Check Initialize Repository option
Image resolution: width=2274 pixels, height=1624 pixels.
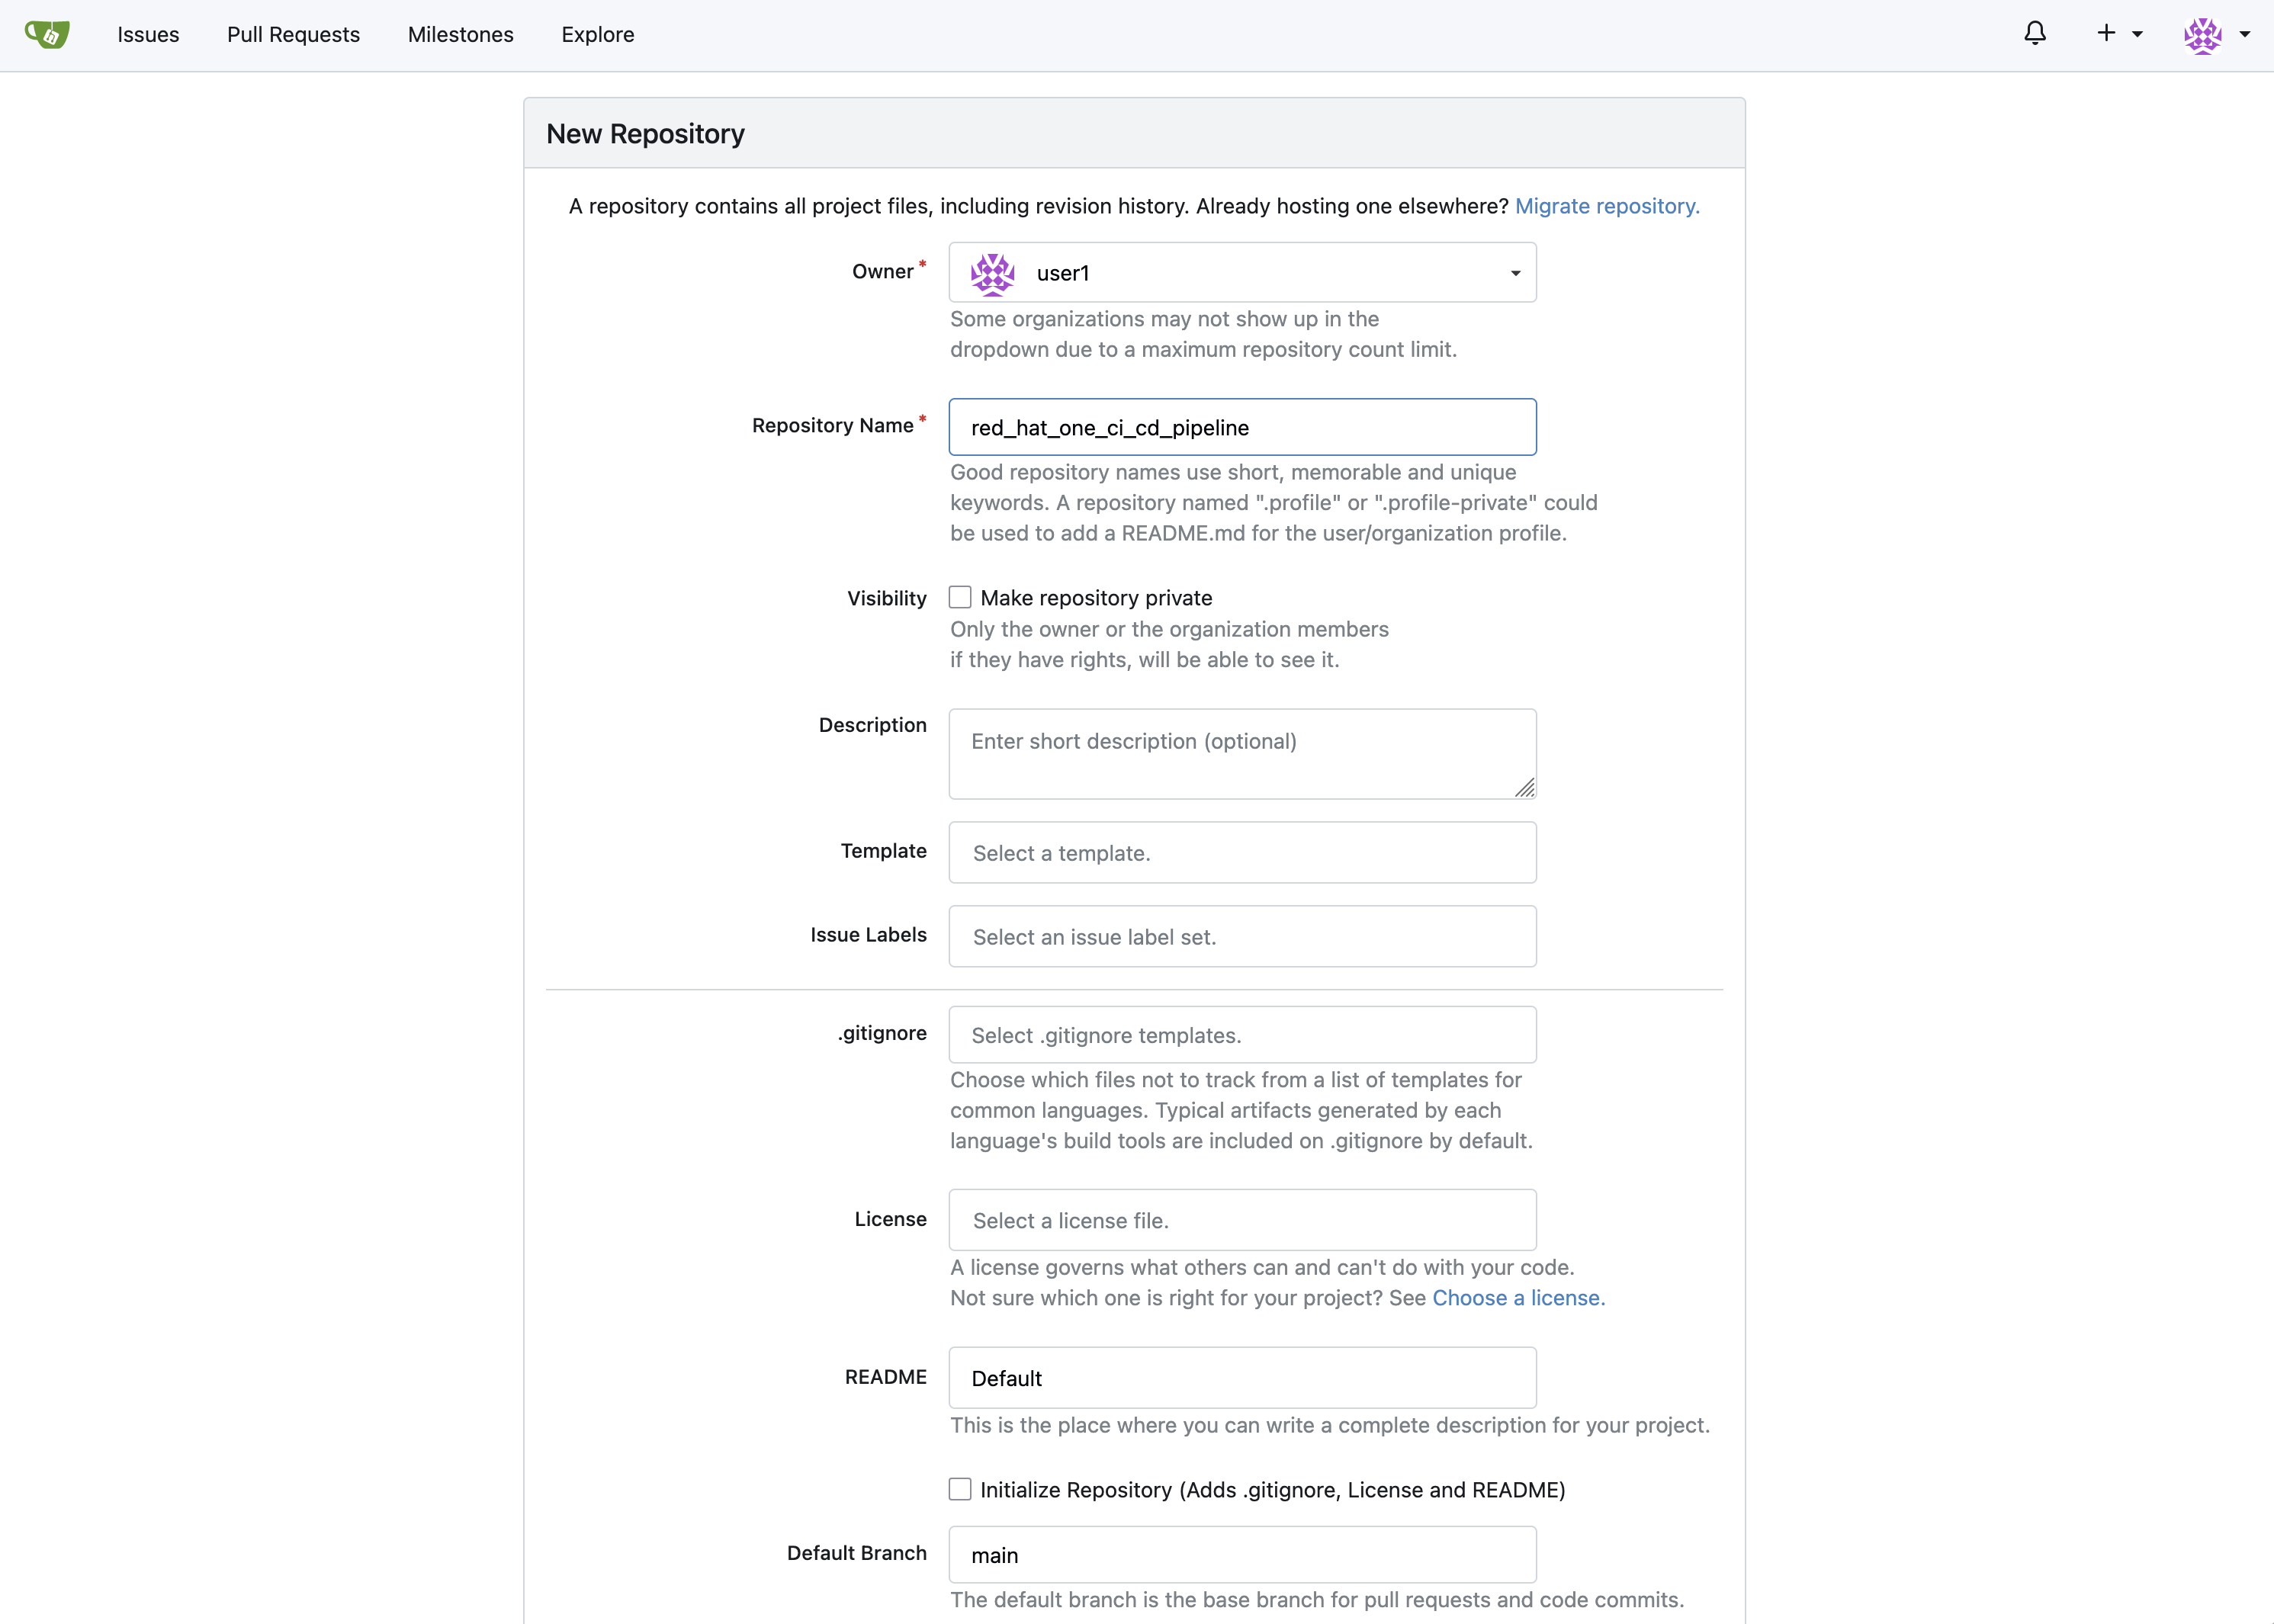click(x=959, y=1489)
